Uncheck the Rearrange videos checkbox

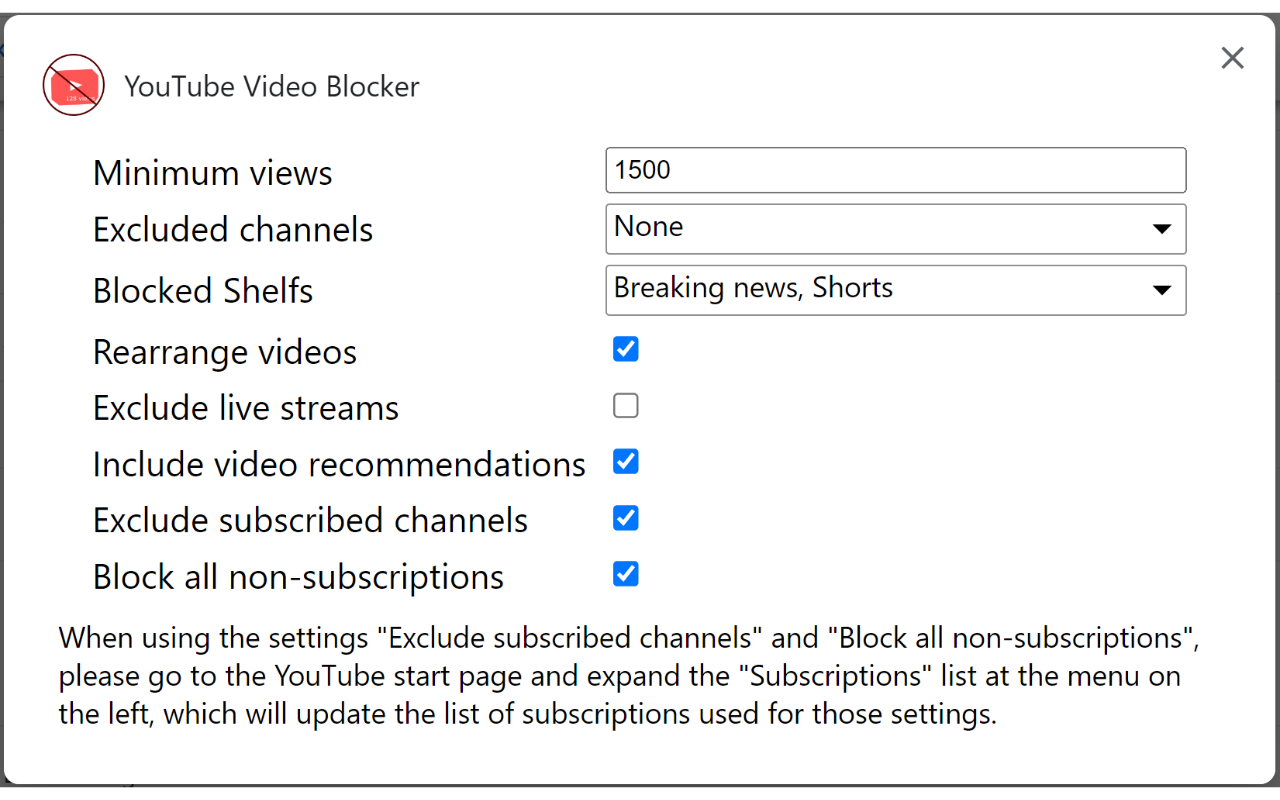(x=626, y=349)
